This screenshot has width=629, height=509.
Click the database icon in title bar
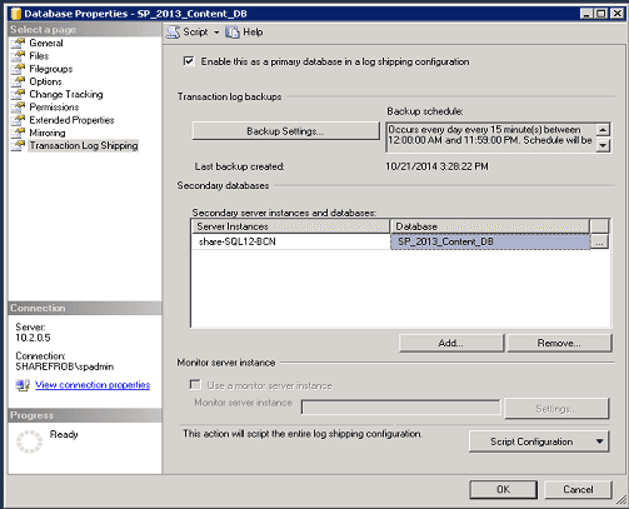click(x=16, y=14)
